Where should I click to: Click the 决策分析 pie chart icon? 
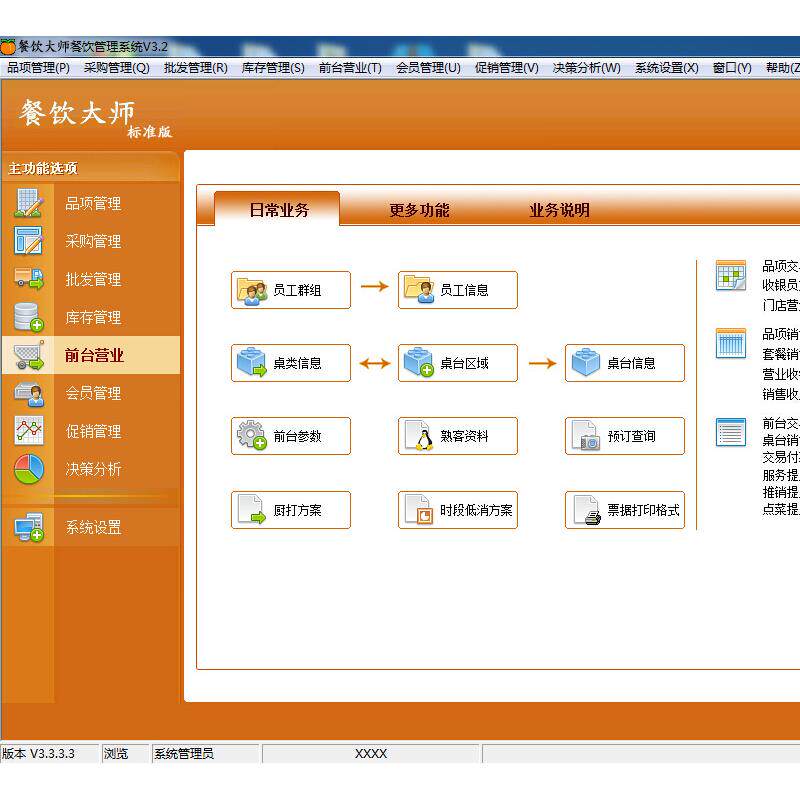(29, 469)
